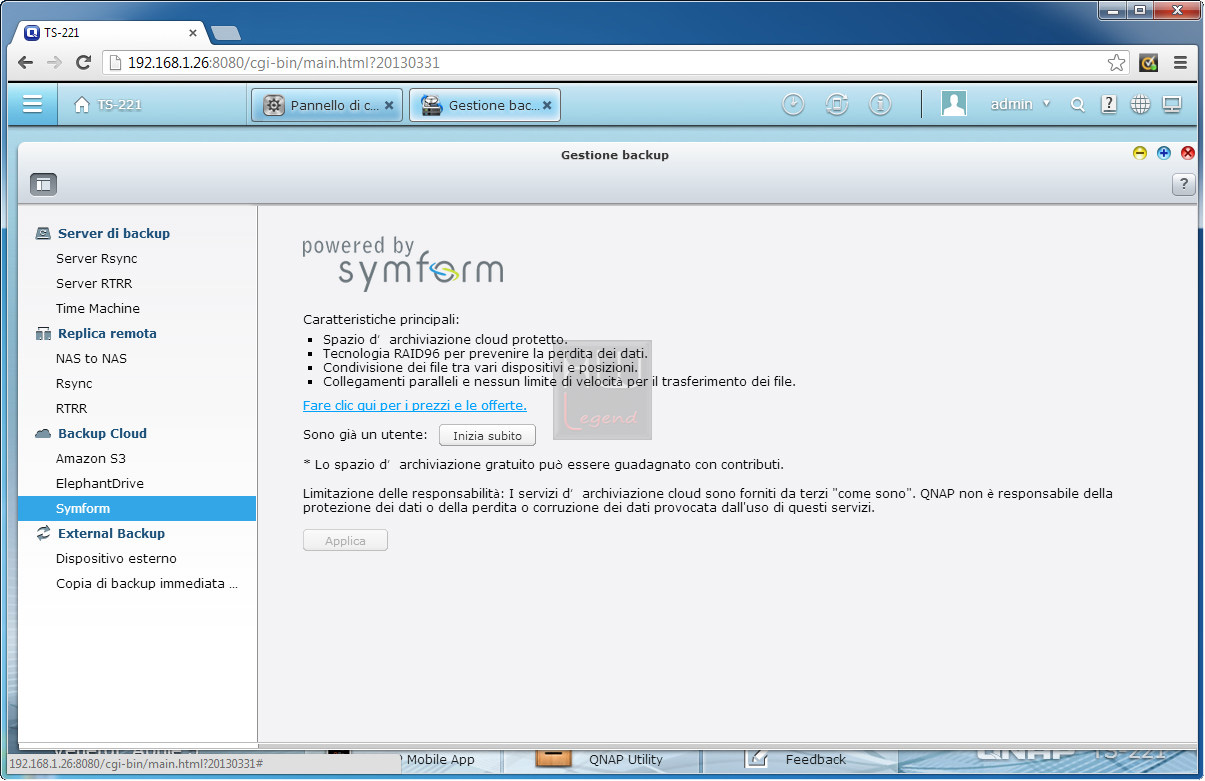Open the Chrome menu button
The image size is (1205, 781).
[1180, 62]
